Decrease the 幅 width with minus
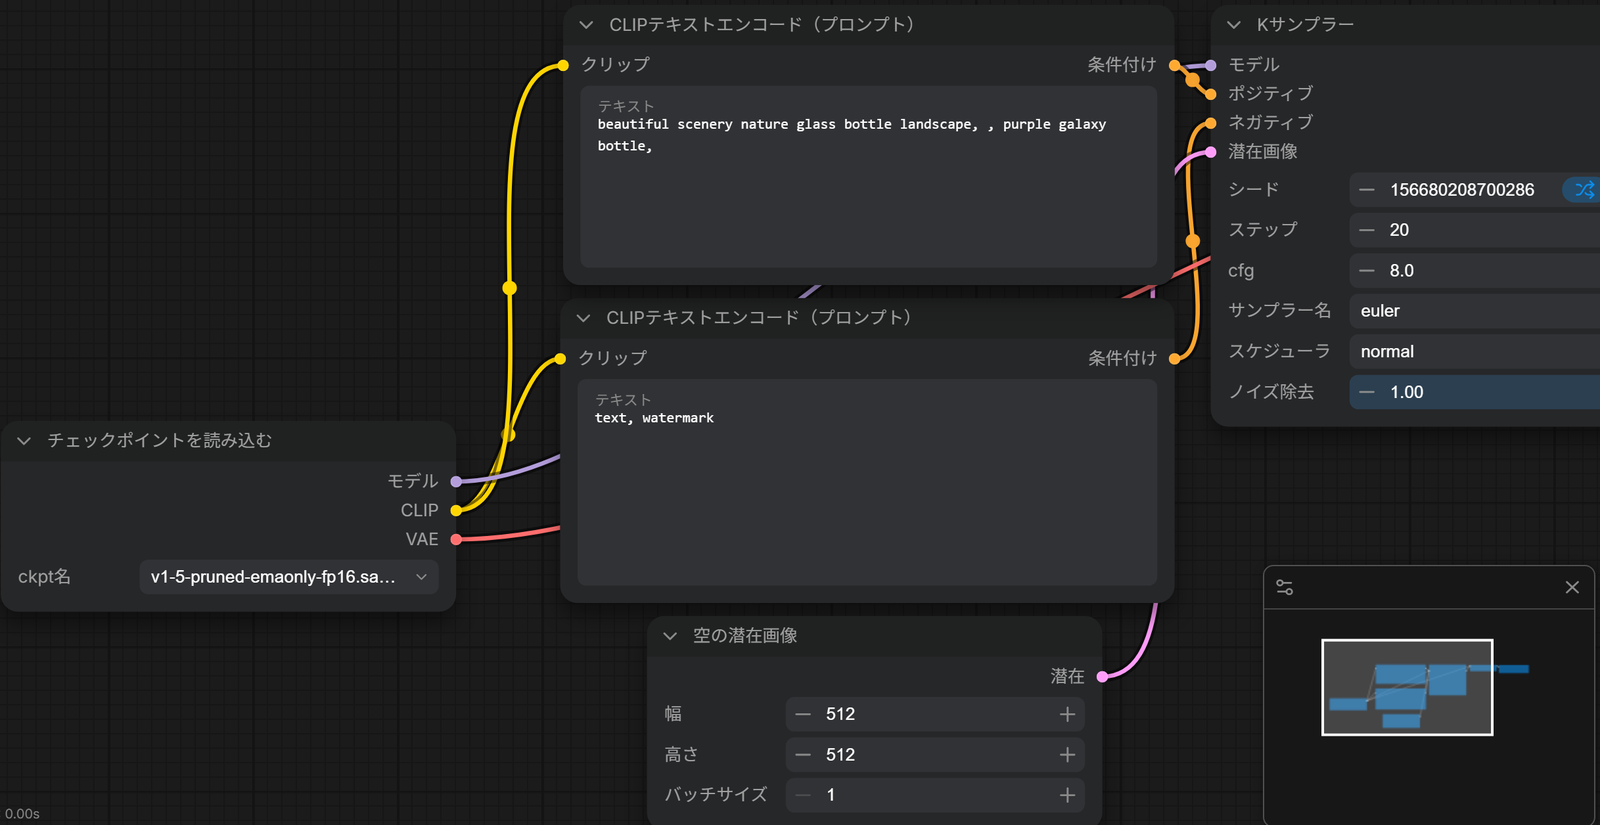This screenshot has height=825, width=1600. (803, 714)
